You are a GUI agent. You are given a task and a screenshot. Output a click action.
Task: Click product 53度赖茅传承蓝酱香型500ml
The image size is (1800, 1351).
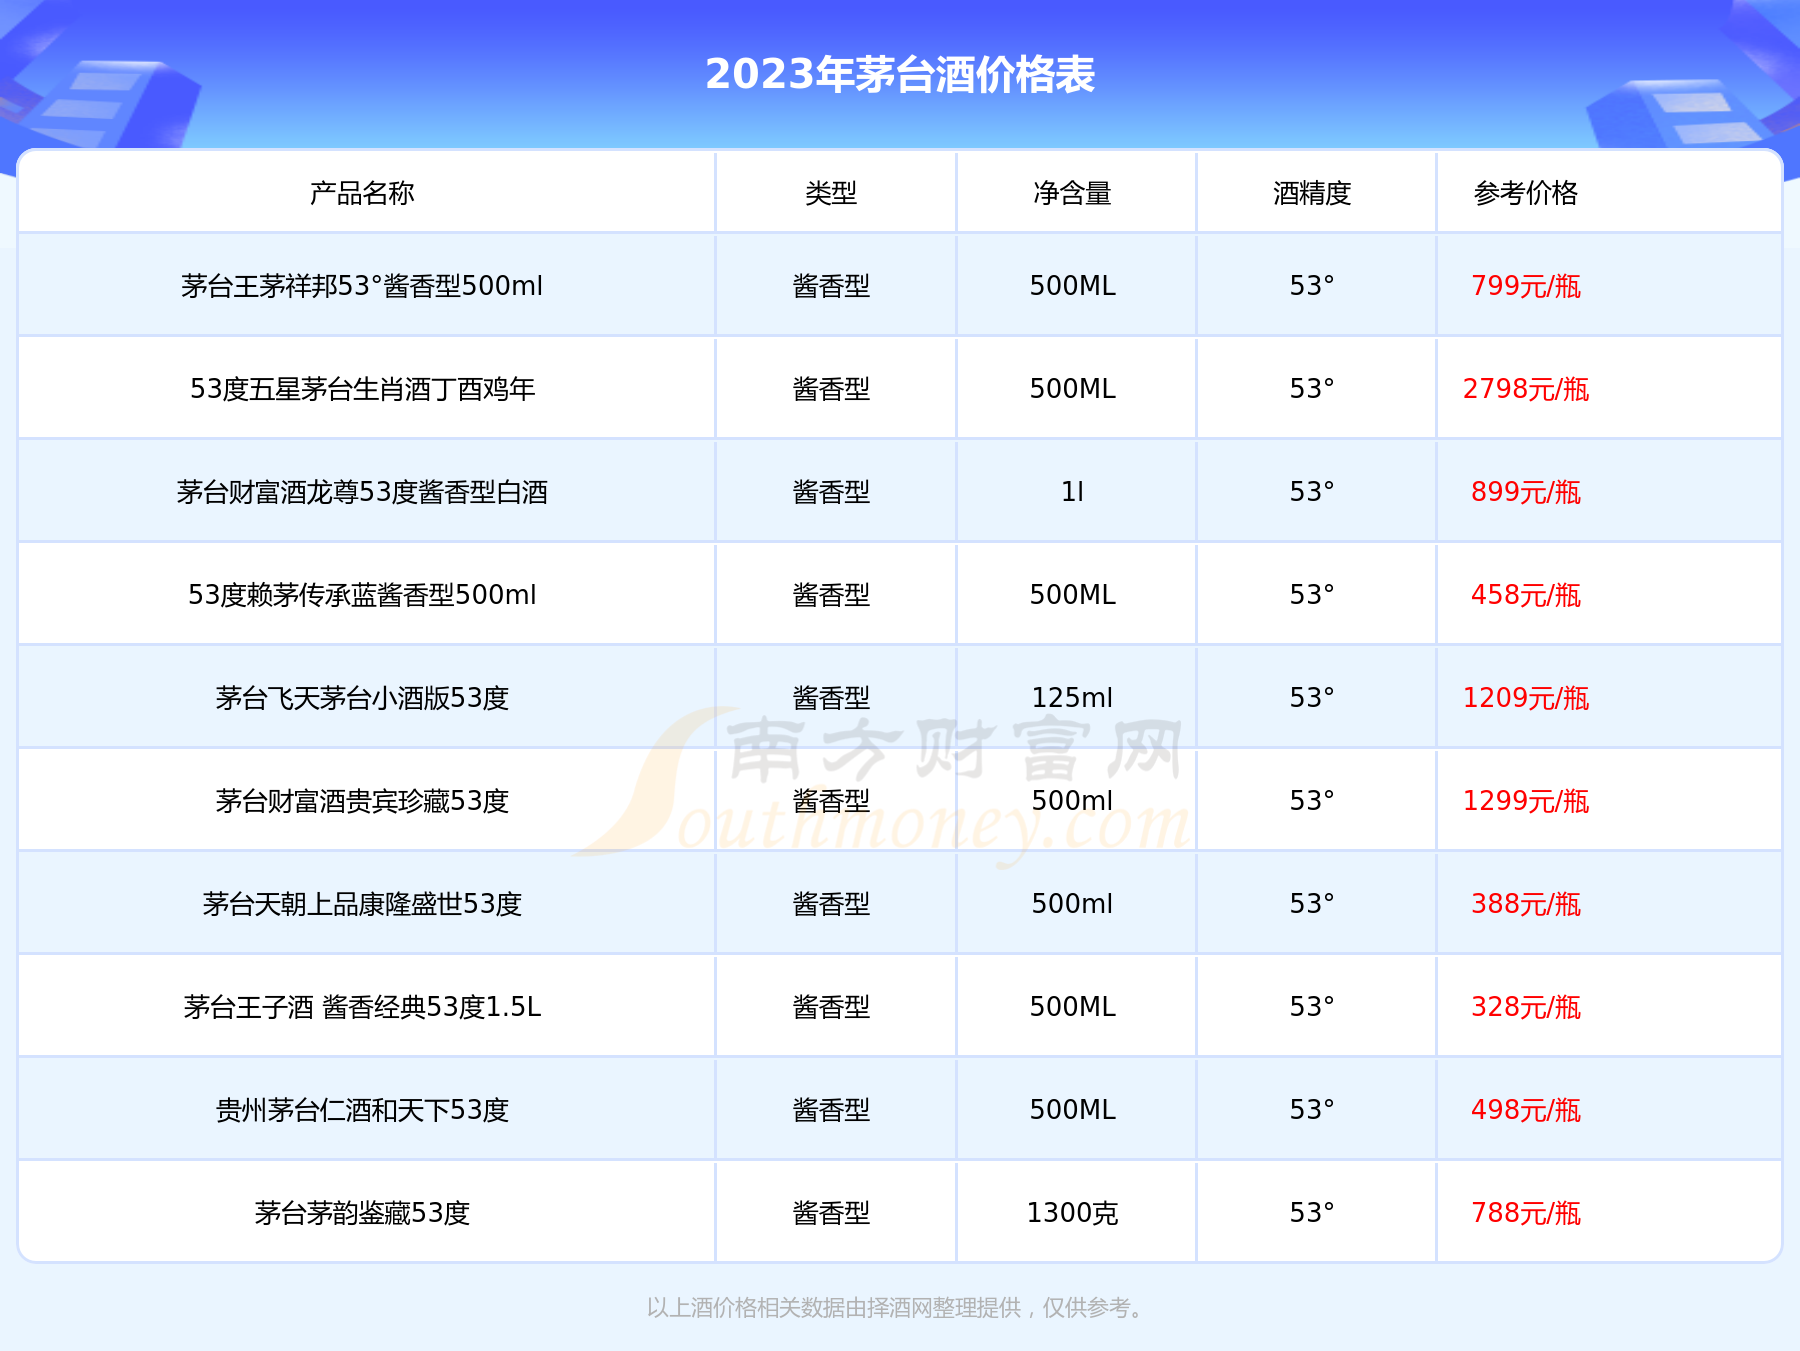coord(362,595)
